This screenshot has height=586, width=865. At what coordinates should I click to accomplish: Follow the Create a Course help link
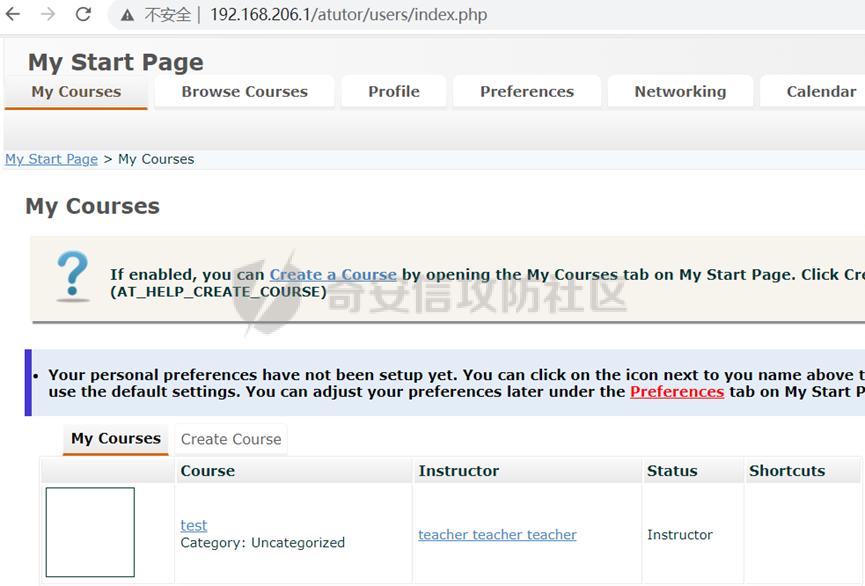pos(333,274)
